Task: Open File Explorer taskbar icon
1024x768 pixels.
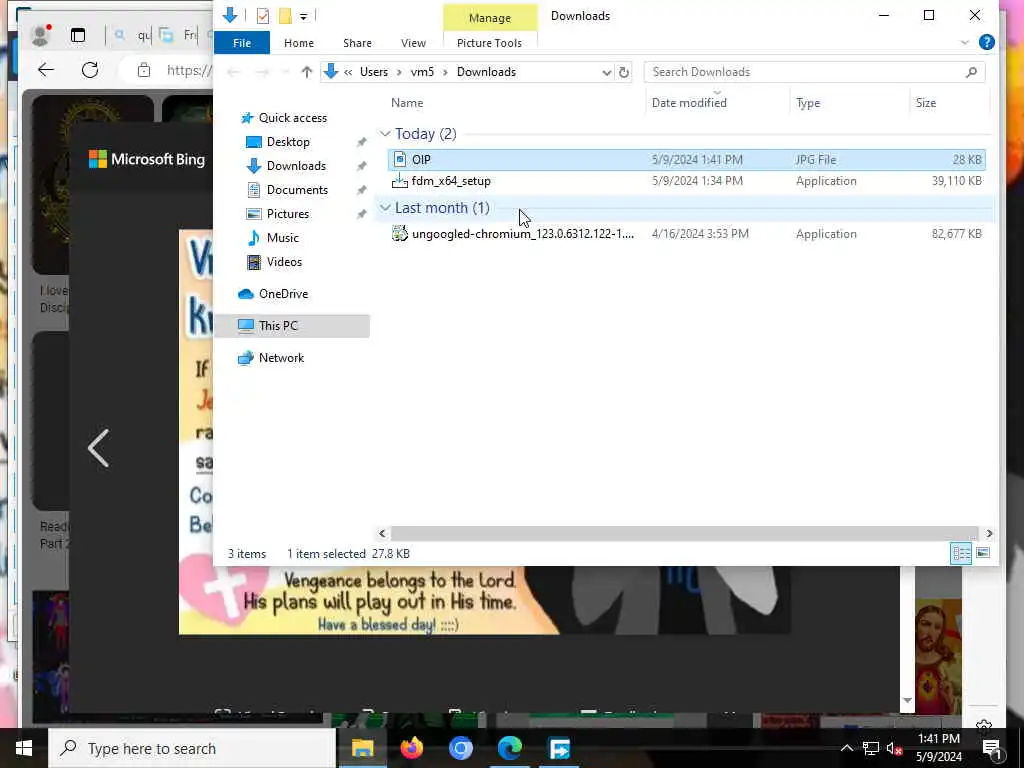Action: 362,748
